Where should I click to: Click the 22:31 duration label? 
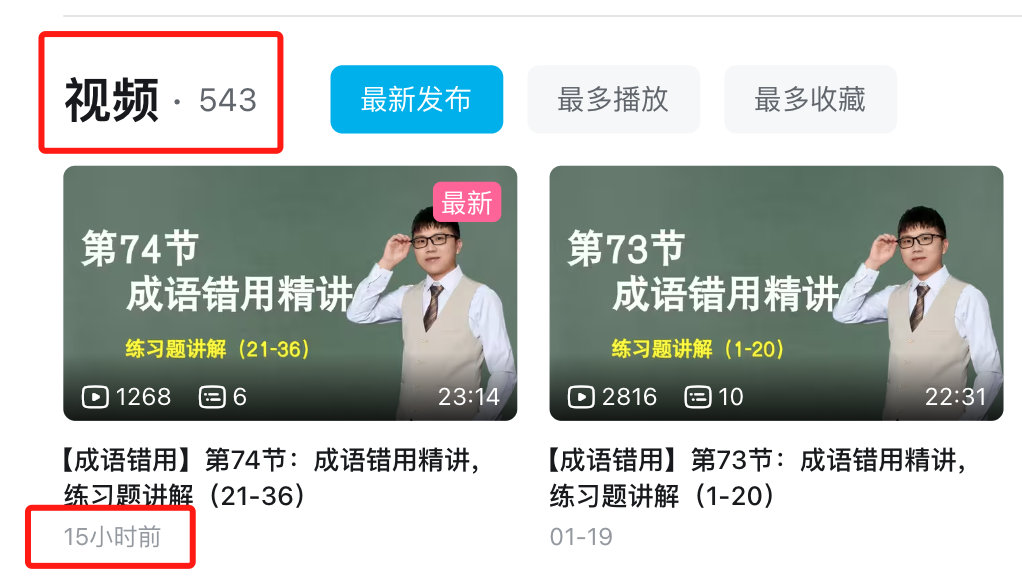pyautogui.click(x=955, y=397)
